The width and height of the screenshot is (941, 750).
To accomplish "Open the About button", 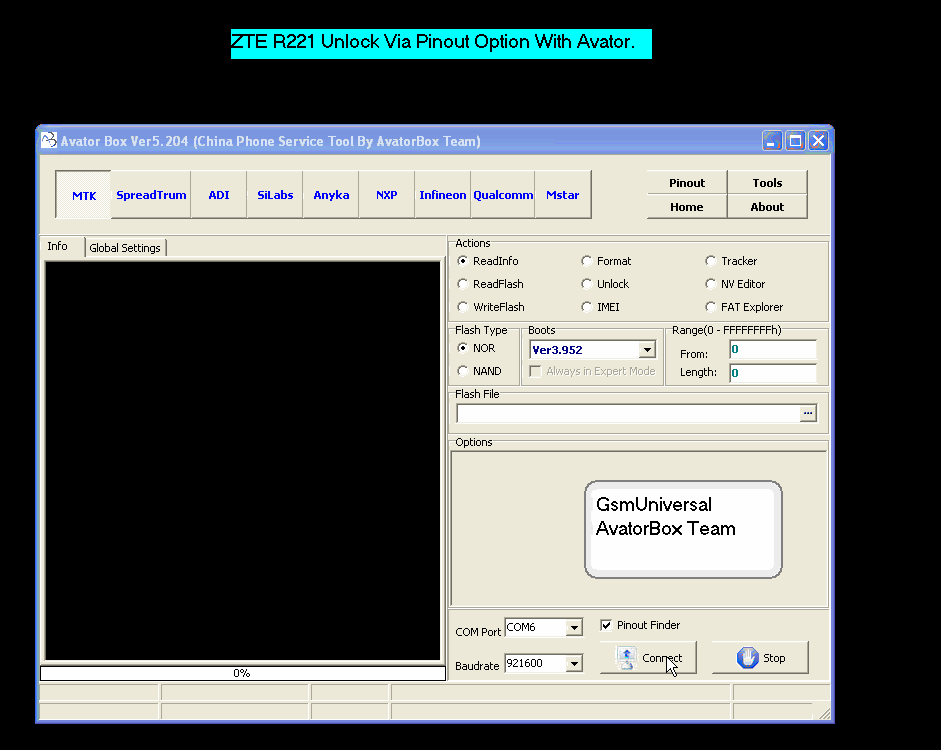I will [767, 206].
